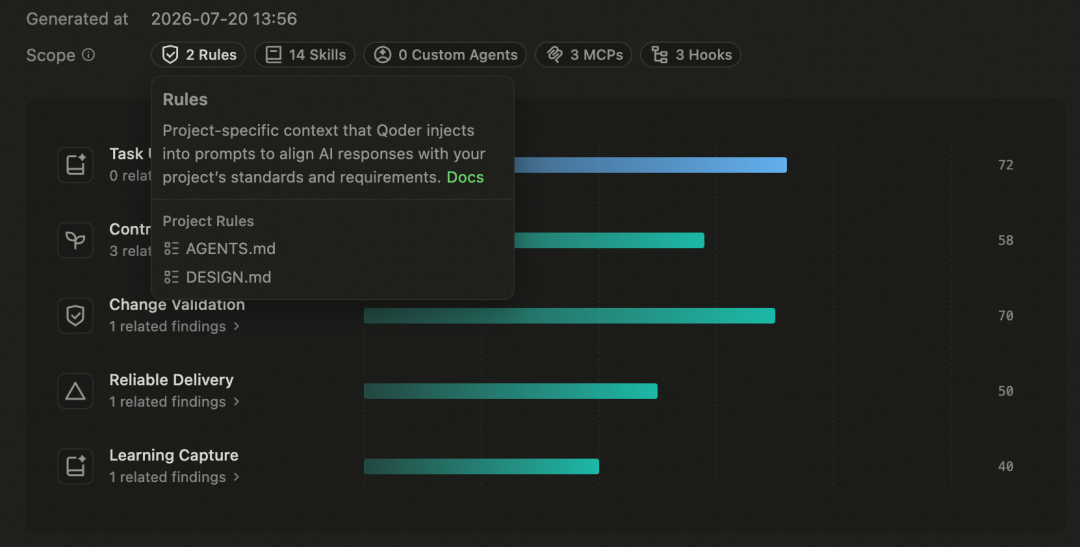Open the 3 Hooks scope chip

(690, 54)
